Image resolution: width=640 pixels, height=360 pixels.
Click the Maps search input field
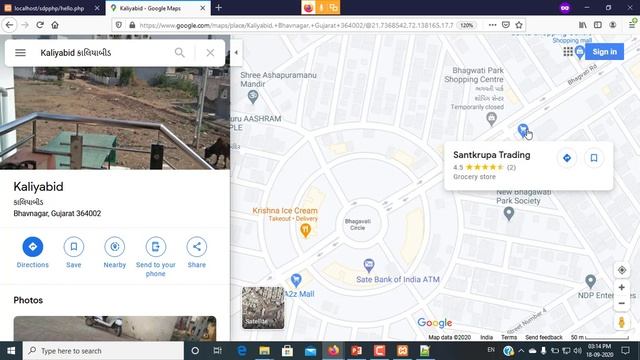tap(104, 53)
